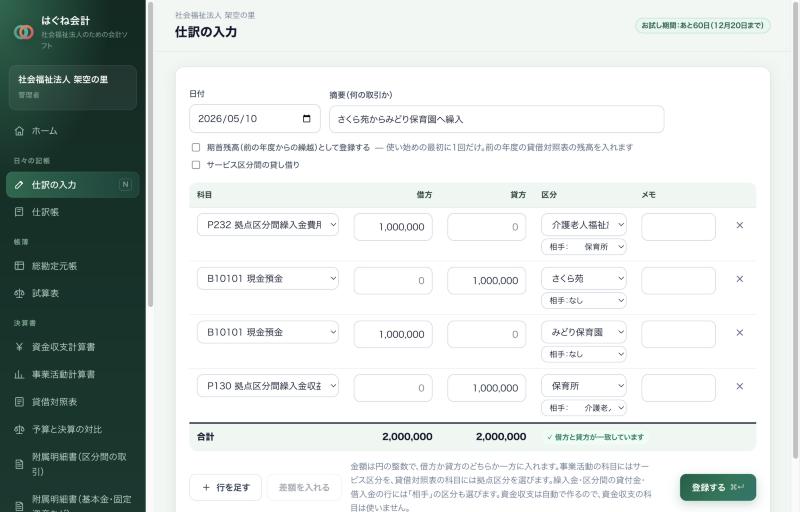800x512 pixels.
Task: Click the お試し期間 trial badge
Action: pos(703,25)
